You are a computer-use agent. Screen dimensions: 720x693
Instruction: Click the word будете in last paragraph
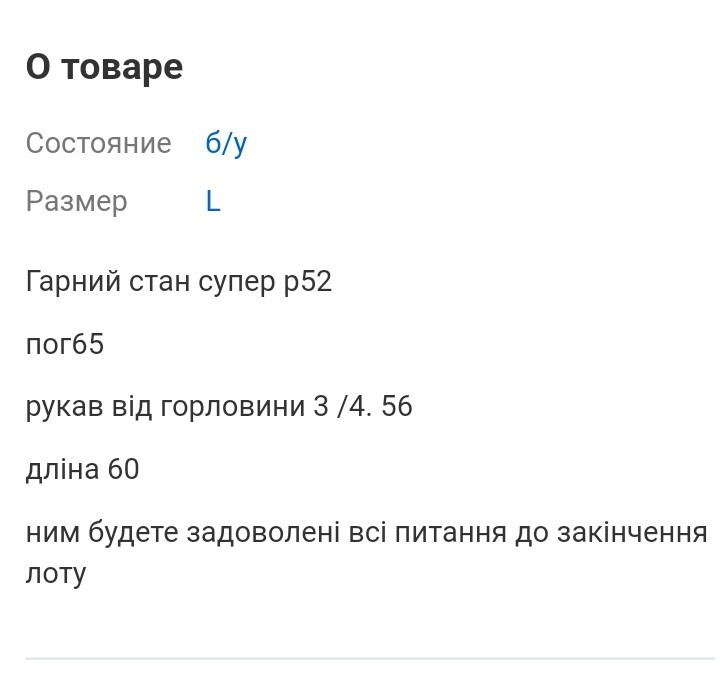(x=136, y=532)
